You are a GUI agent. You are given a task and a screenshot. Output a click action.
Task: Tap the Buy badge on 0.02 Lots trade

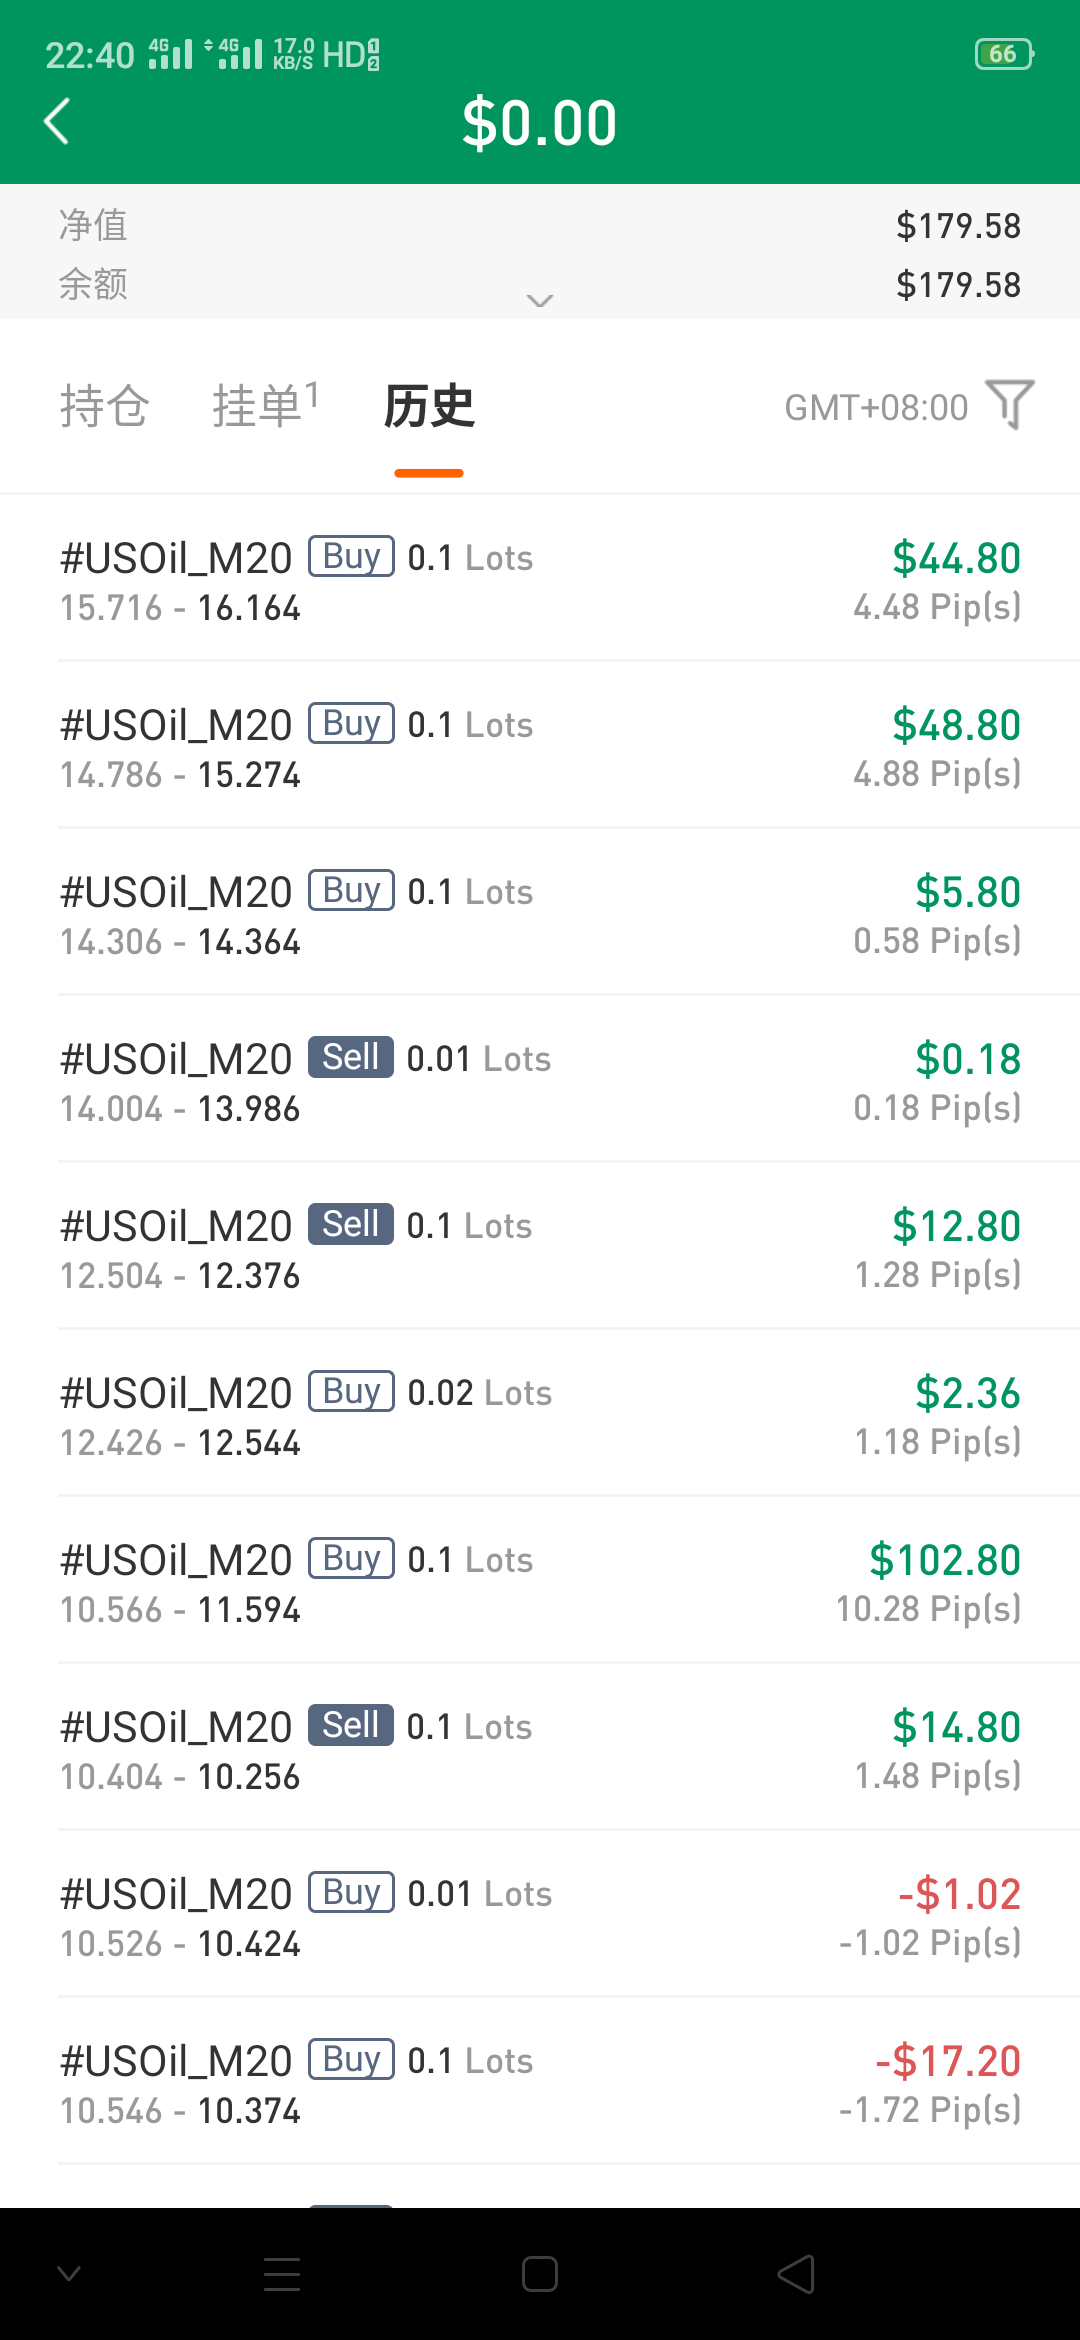click(351, 1391)
